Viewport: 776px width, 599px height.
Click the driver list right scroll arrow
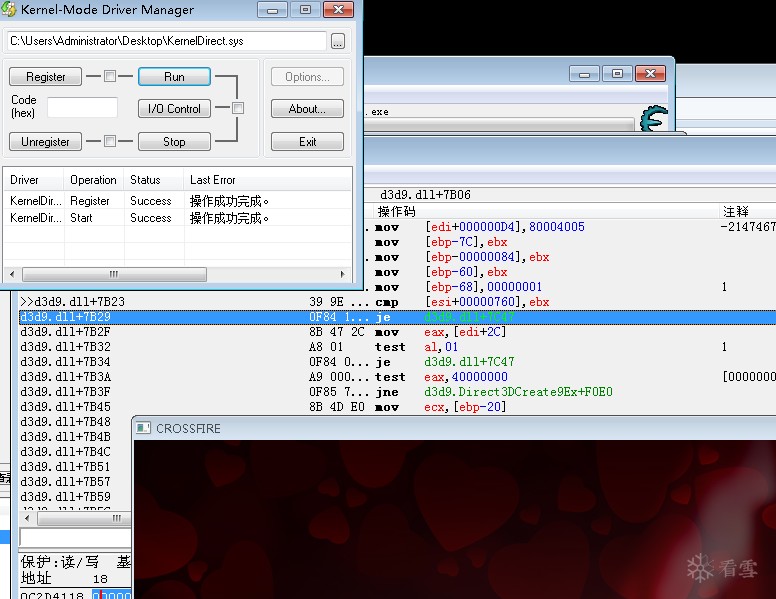point(342,274)
